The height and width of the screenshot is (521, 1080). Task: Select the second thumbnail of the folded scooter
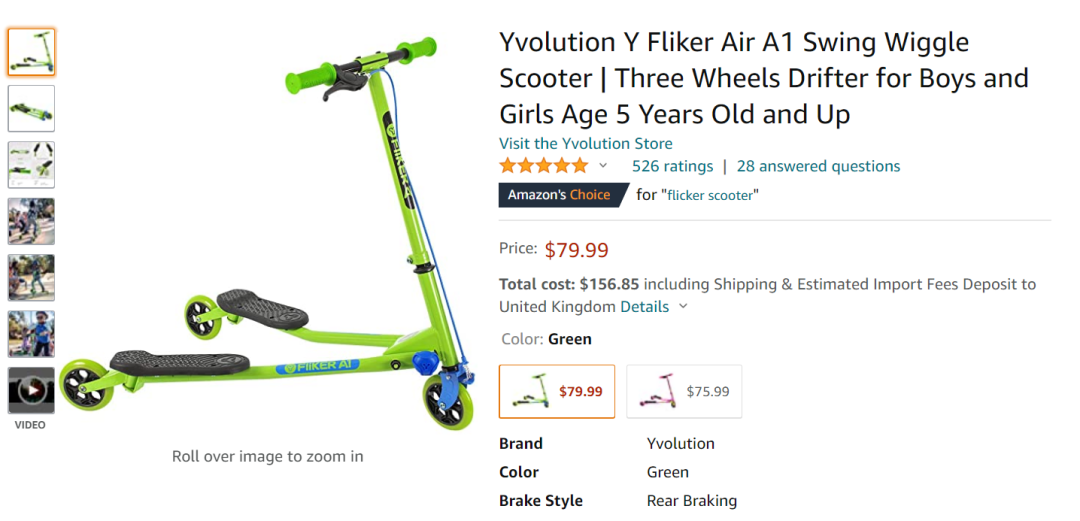(x=31, y=108)
